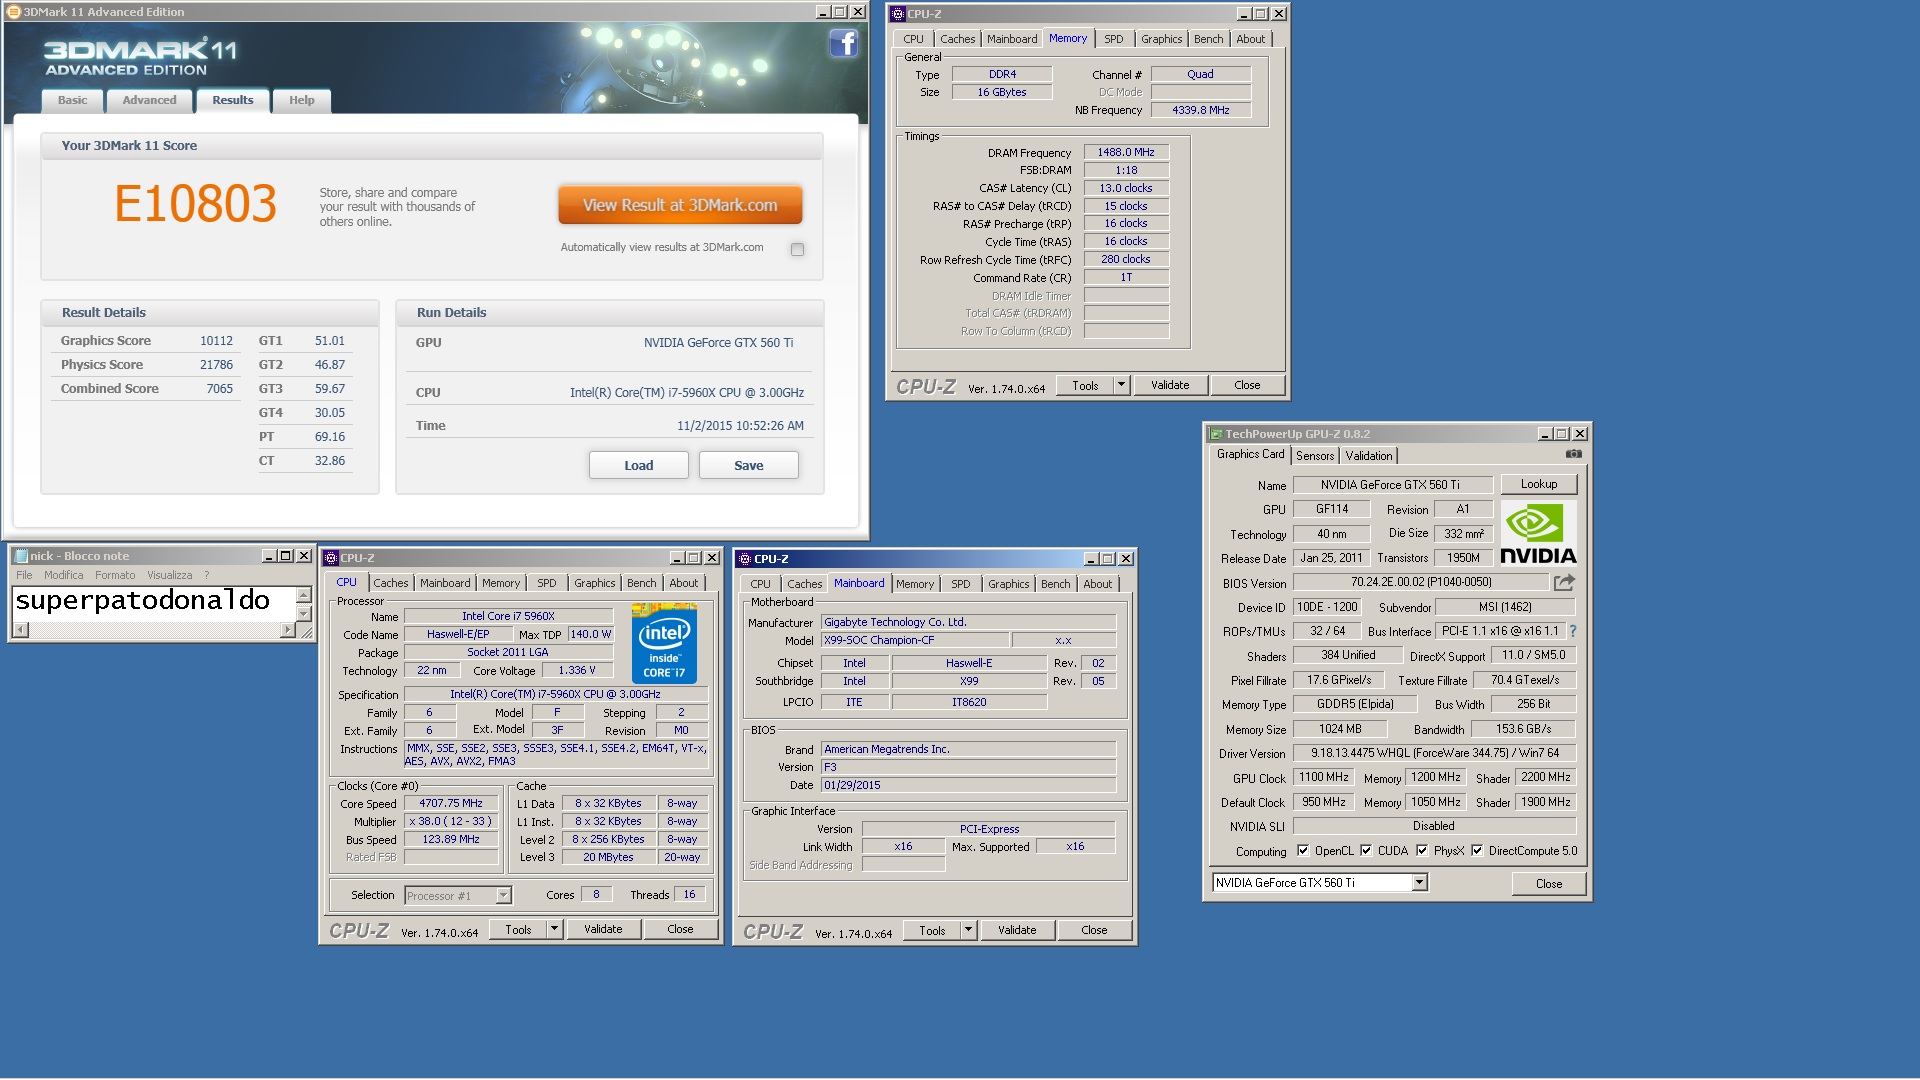Click View Result at 3DMark.com button
1920x1080 pixels.
pyautogui.click(x=680, y=205)
